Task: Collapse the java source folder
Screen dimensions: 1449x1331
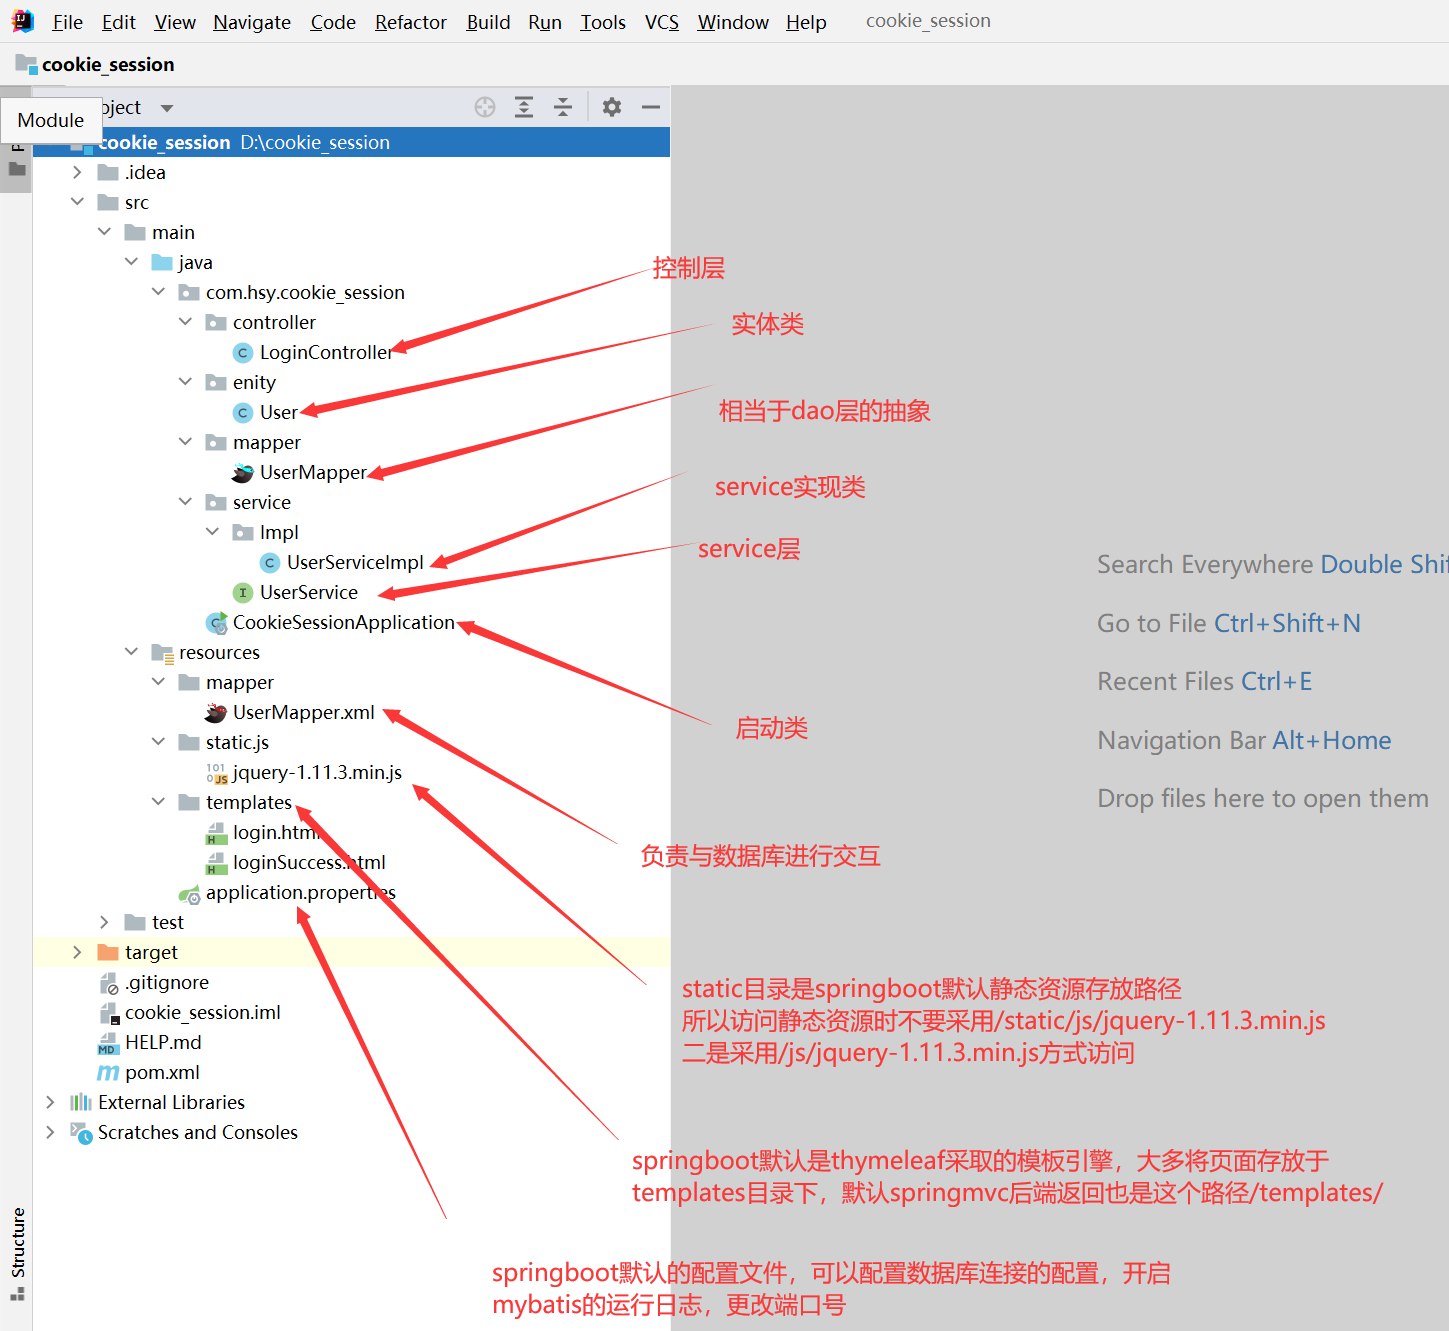Action: click(x=131, y=262)
